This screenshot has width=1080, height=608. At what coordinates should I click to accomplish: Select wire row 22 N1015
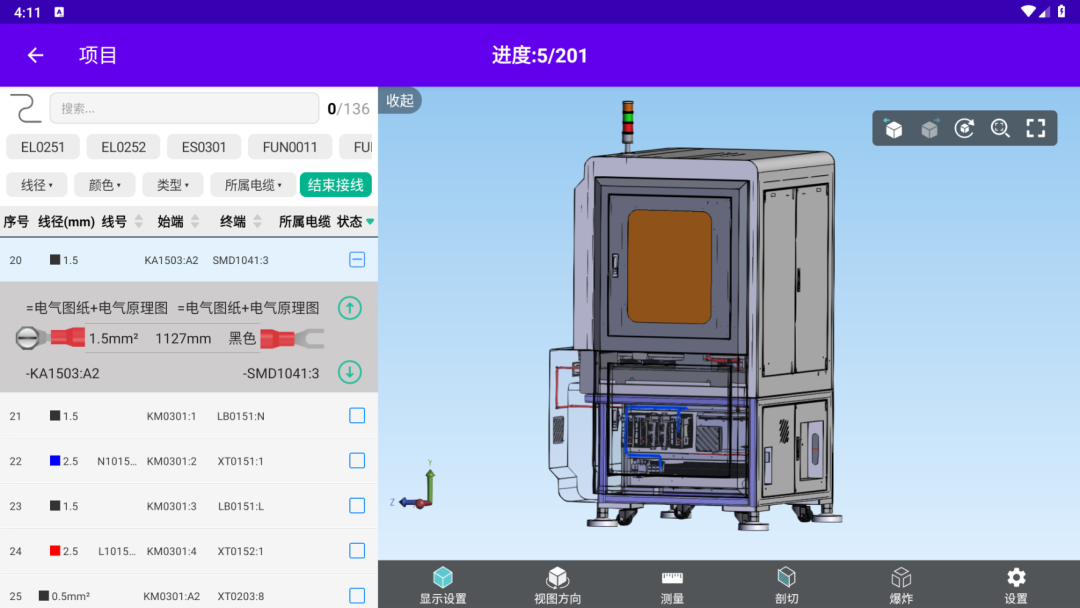tap(189, 461)
